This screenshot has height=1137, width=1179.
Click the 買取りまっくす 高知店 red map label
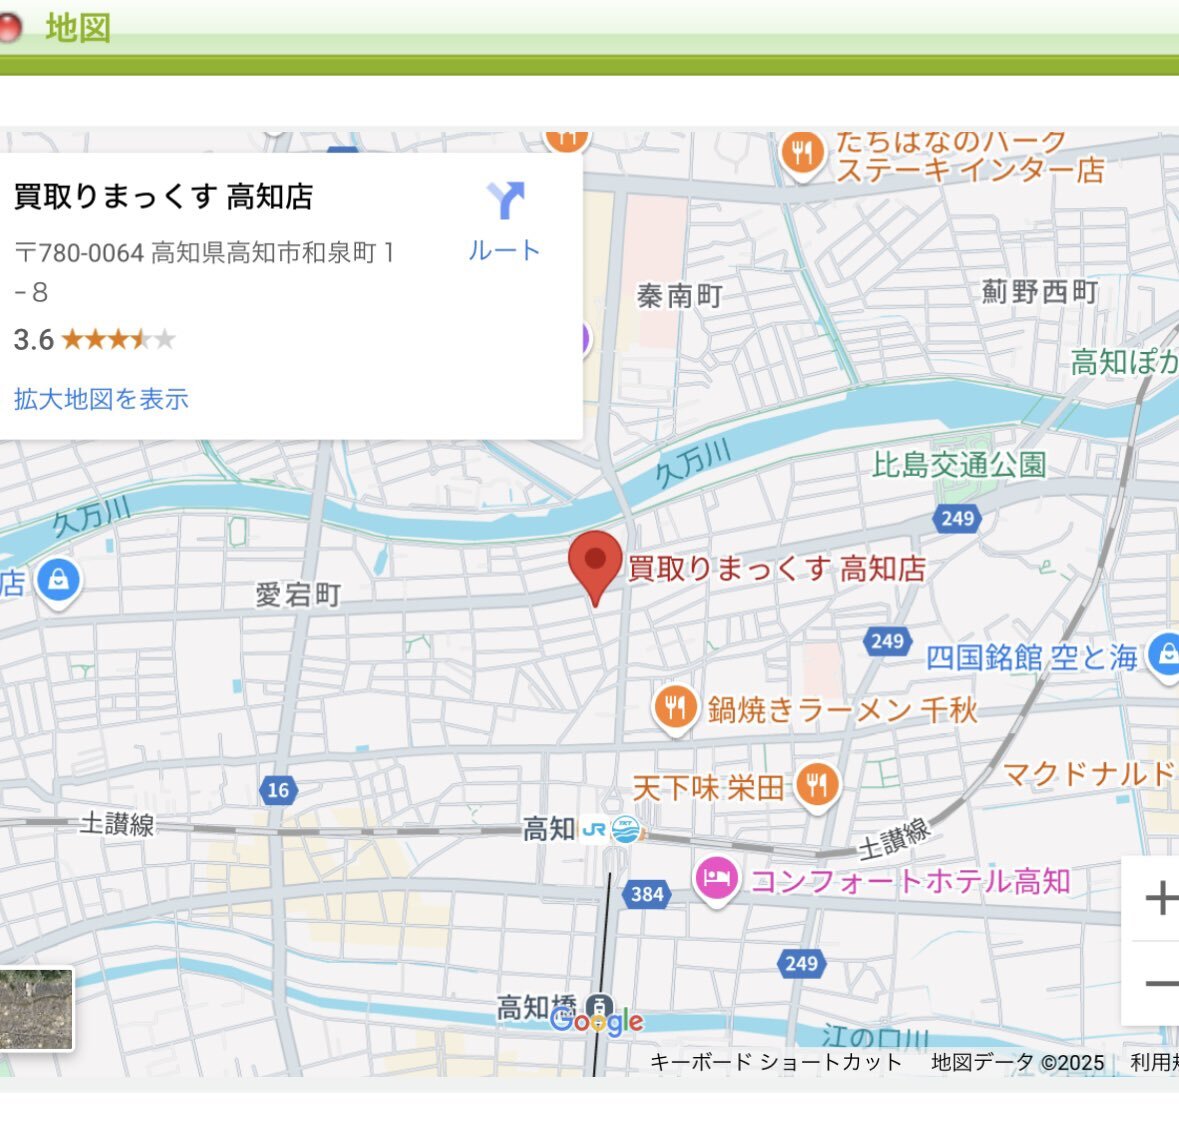pyautogui.click(x=777, y=568)
